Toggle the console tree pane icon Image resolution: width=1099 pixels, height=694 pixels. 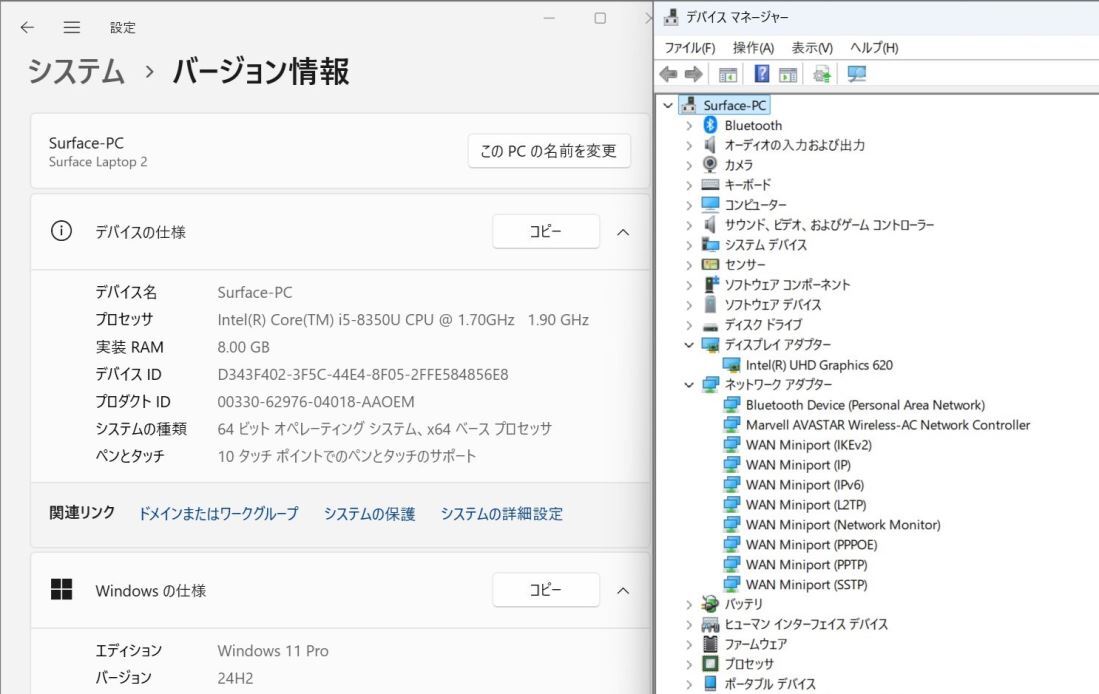click(x=729, y=72)
